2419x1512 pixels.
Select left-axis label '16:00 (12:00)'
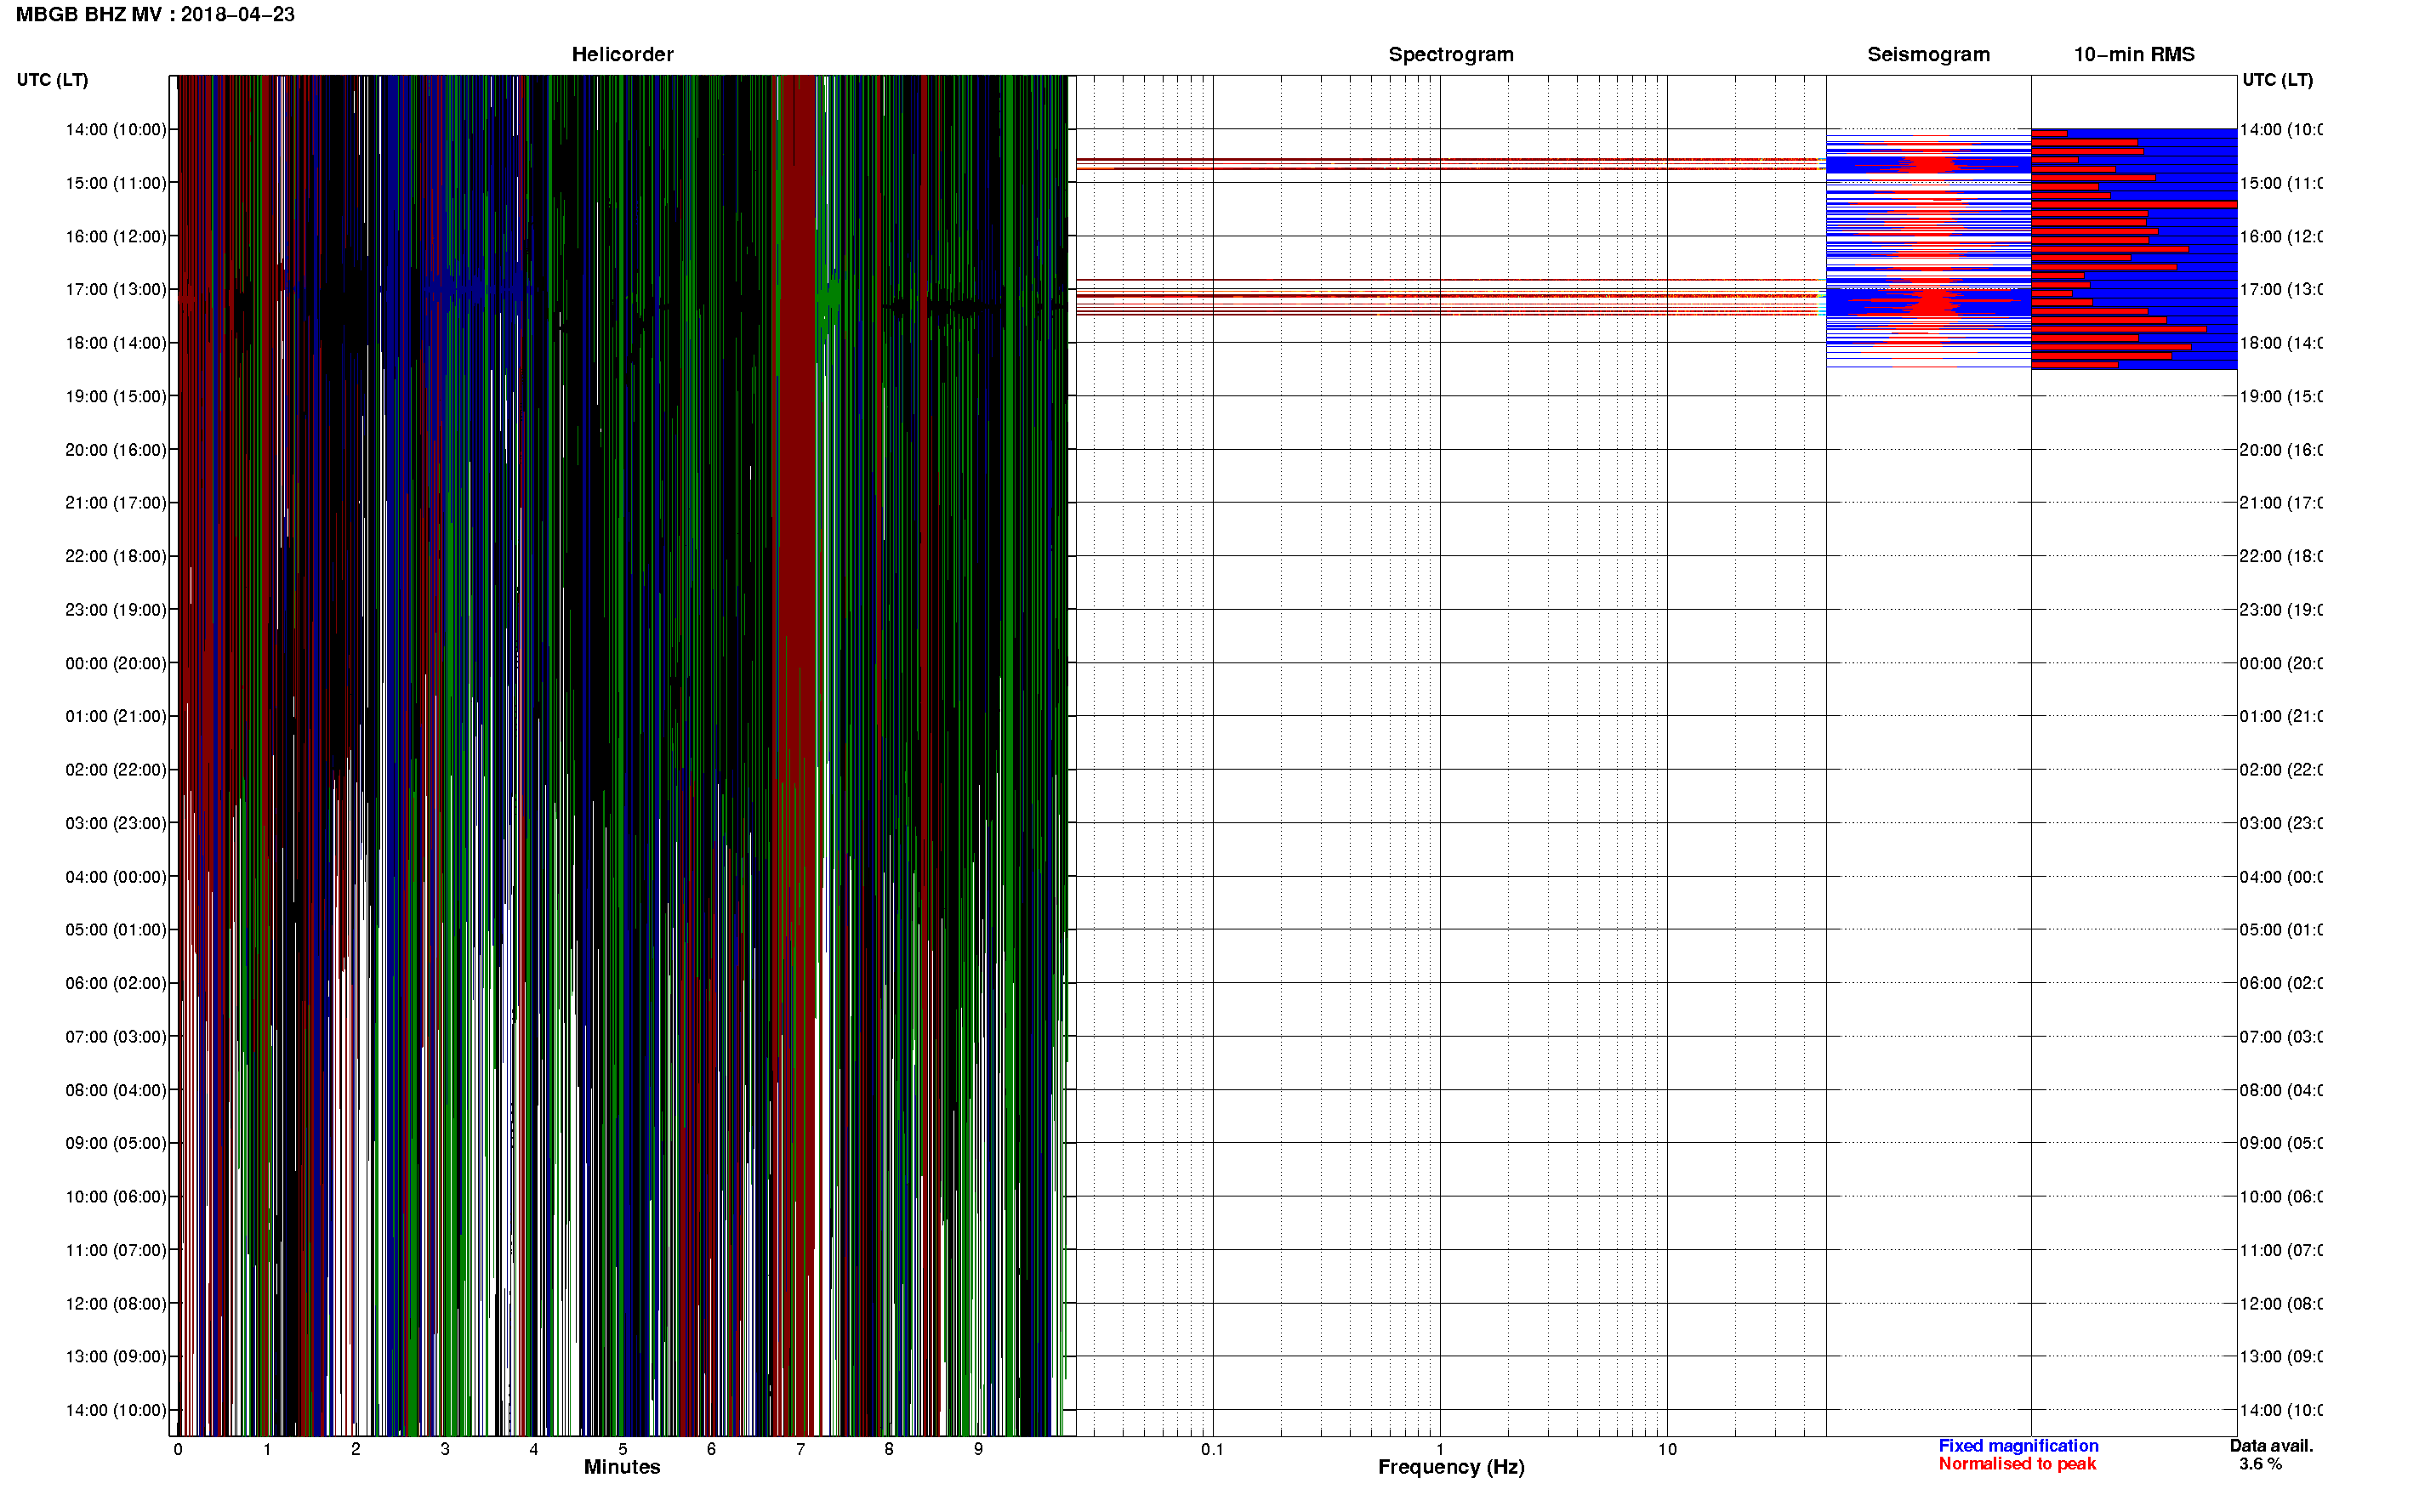pos(116,236)
